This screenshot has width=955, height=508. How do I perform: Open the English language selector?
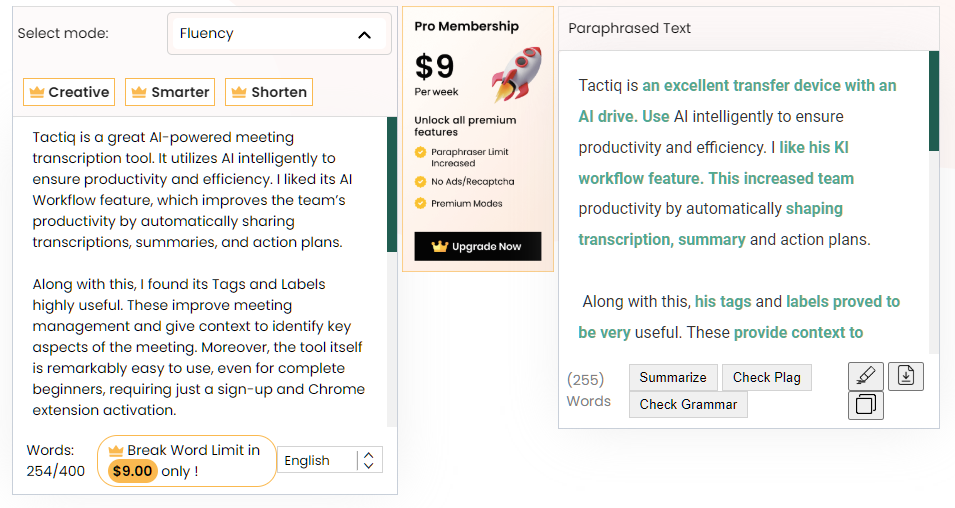[329, 460]
